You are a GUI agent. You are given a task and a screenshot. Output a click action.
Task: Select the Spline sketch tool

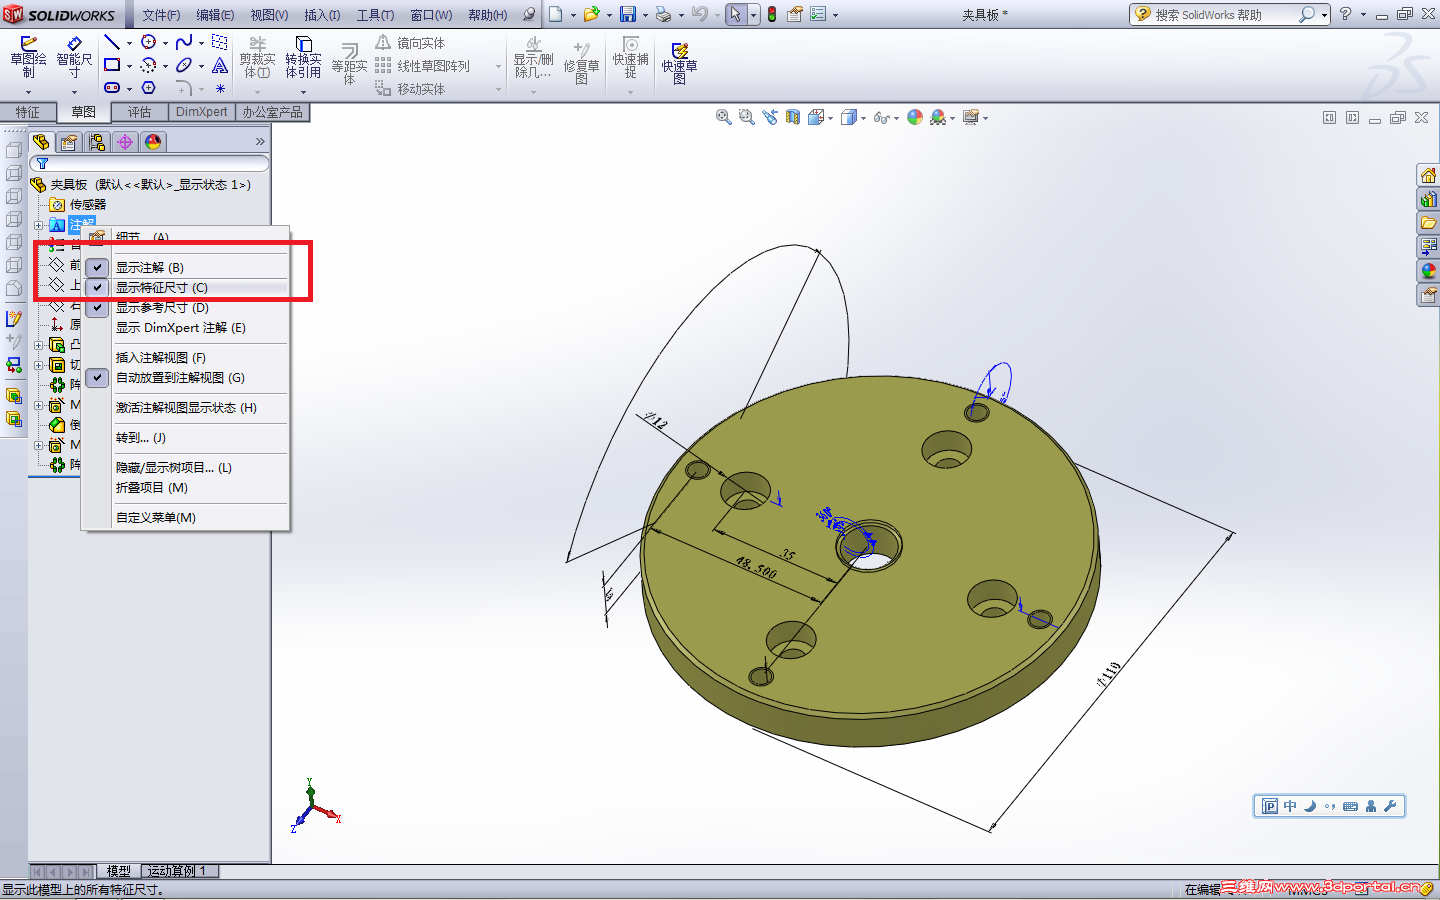tap(184, 42)
